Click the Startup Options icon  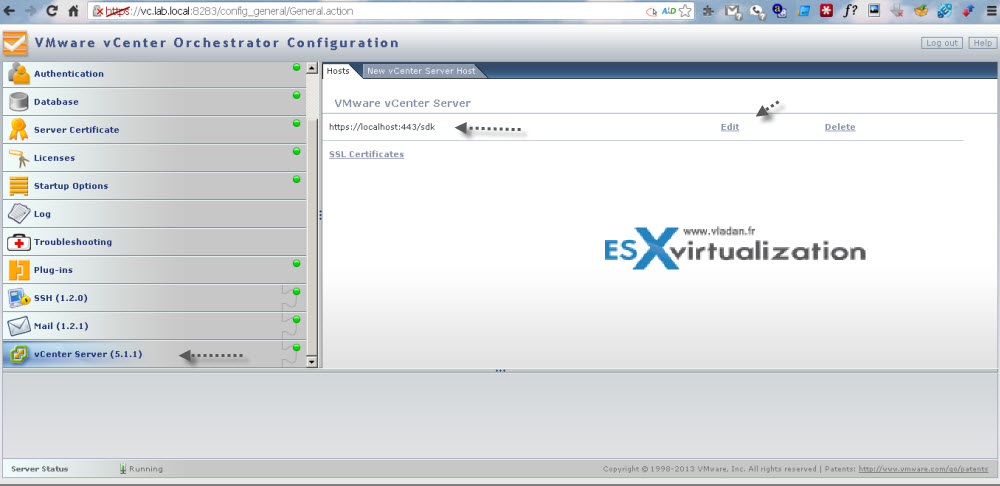18,186
